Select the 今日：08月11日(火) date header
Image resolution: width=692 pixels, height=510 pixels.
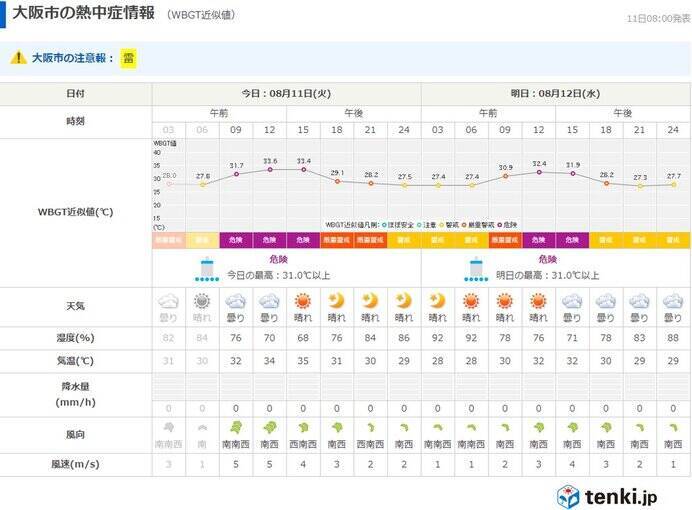pos(286,94)
